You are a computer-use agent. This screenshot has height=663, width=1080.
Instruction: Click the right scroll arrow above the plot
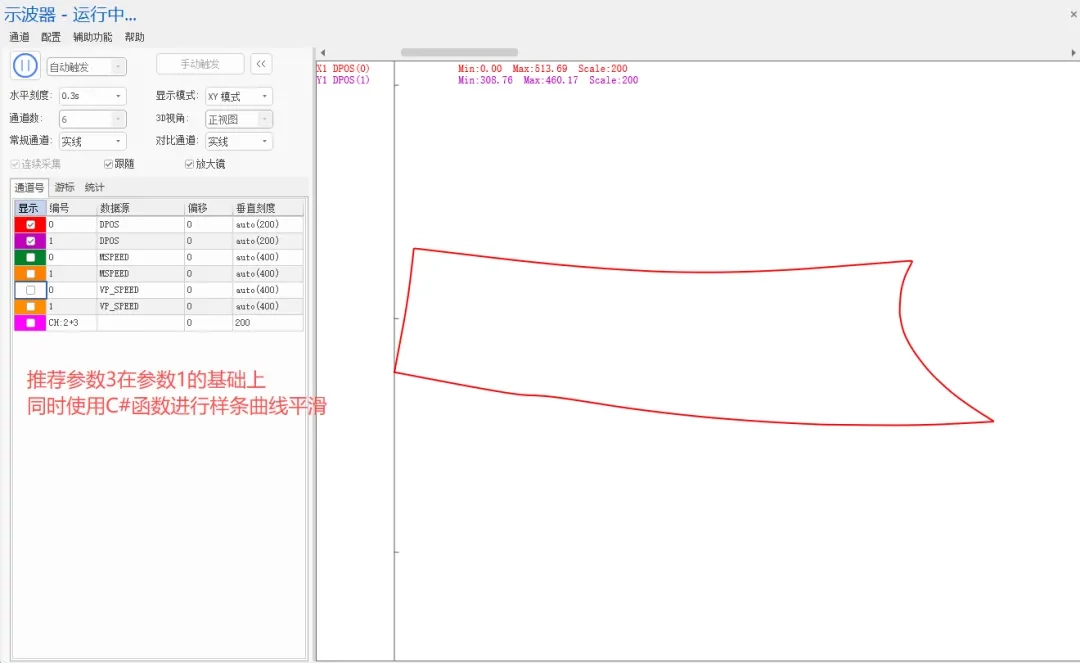pos(1073,52)
